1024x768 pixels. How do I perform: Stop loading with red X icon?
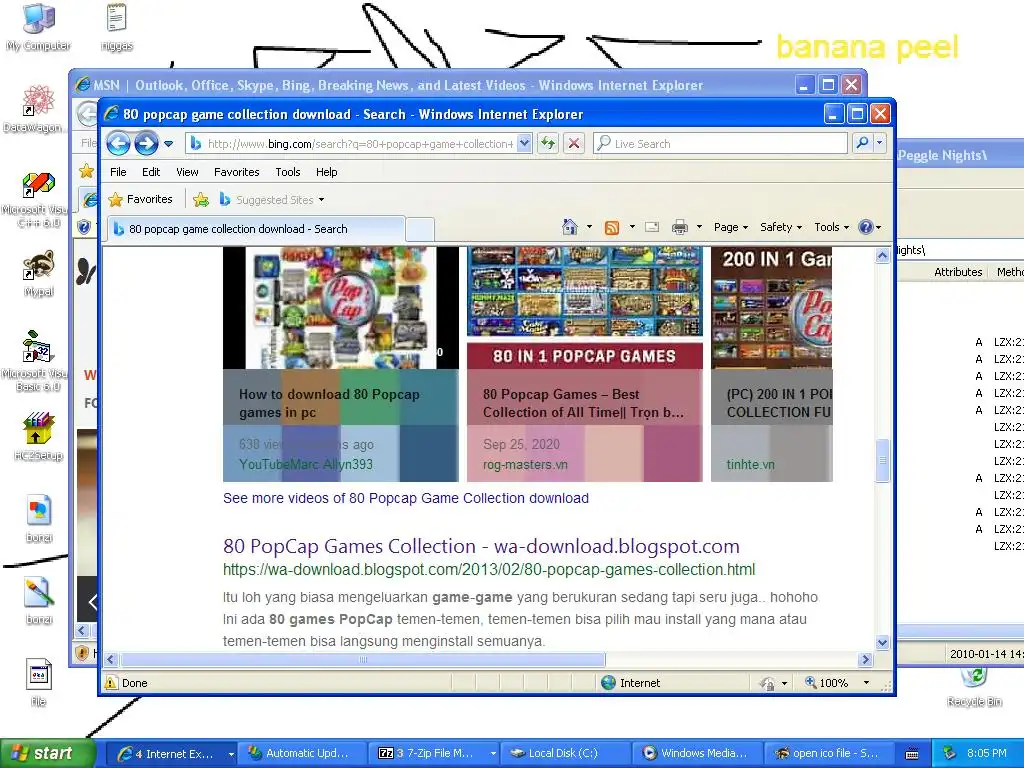(574, 144)
